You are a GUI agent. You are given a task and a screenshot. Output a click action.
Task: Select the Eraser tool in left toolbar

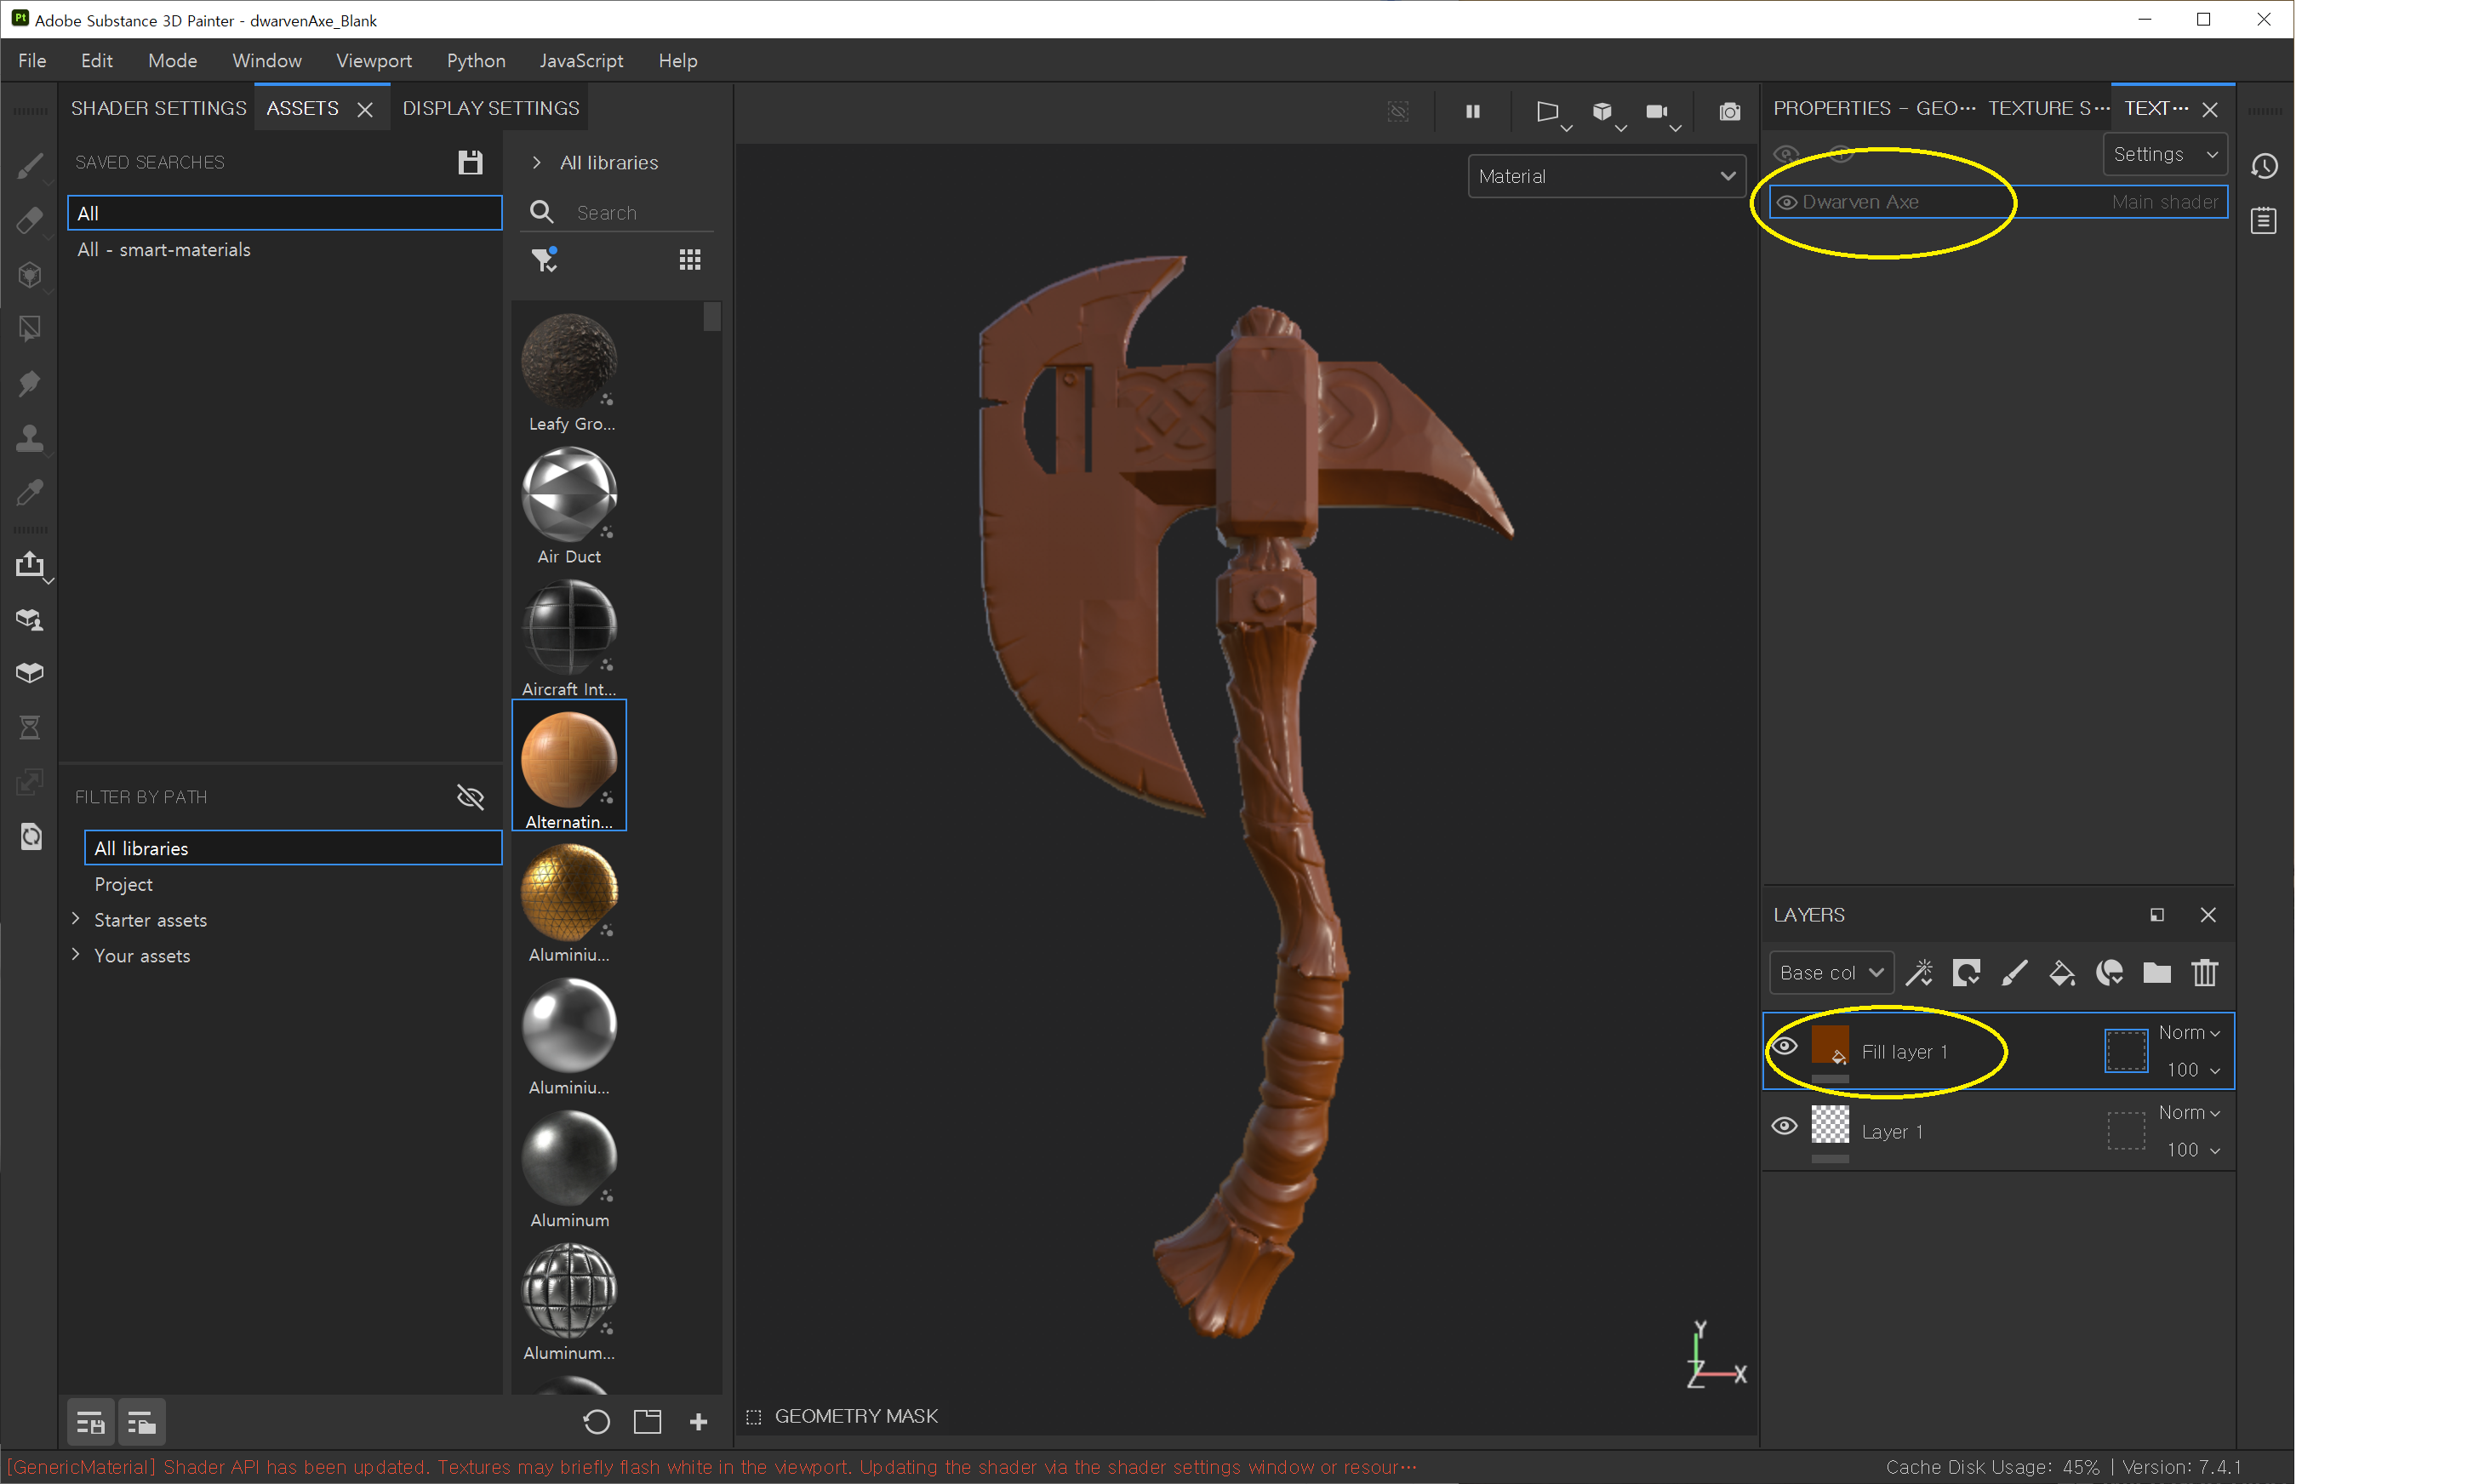(x=30, y=220)
